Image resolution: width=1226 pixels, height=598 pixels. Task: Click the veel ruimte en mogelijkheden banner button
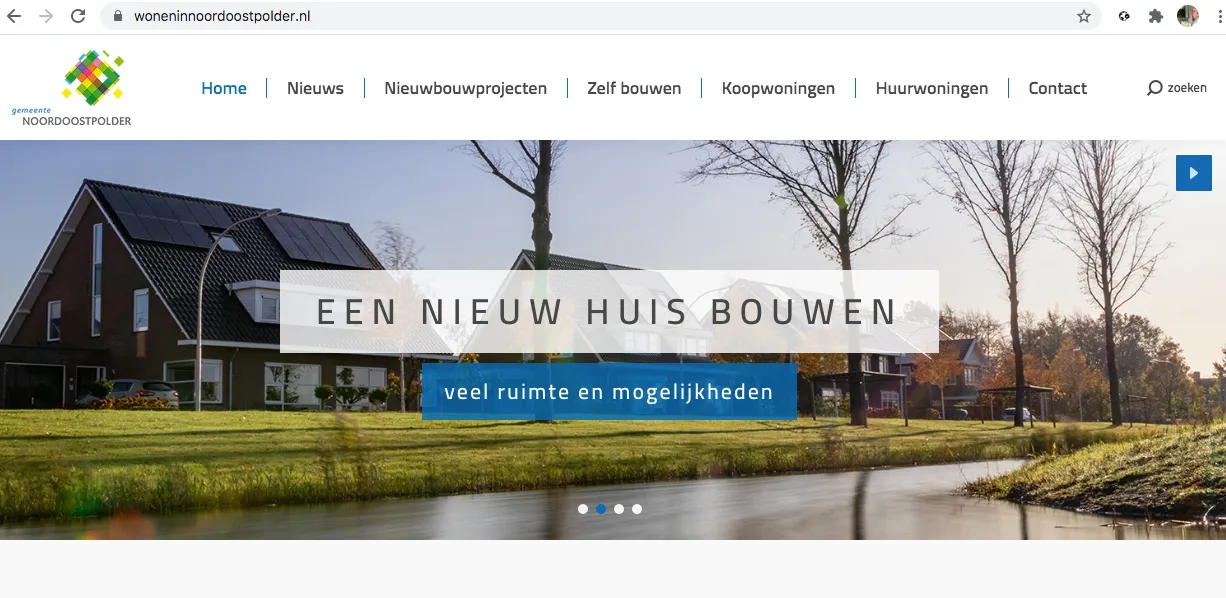[610, 391]
